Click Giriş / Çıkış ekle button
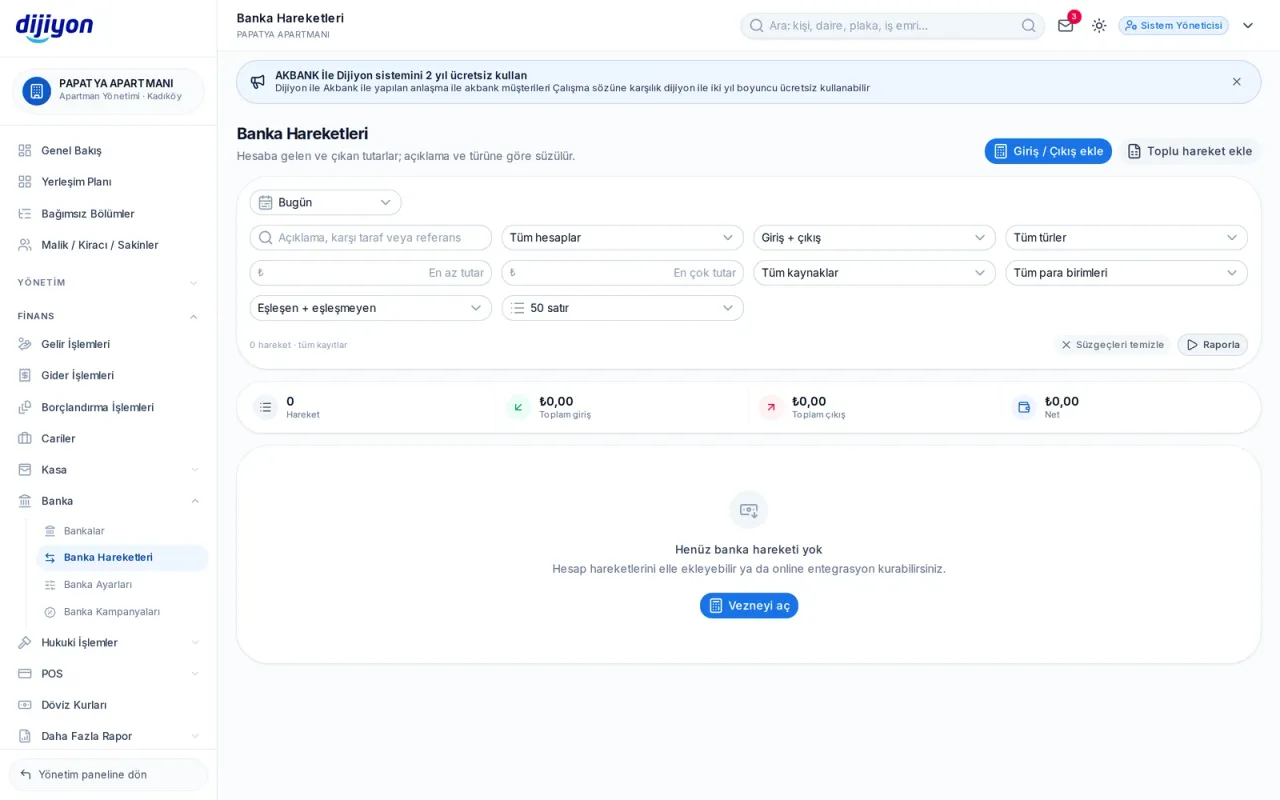1280x800 pixels. click(1048, 151)
